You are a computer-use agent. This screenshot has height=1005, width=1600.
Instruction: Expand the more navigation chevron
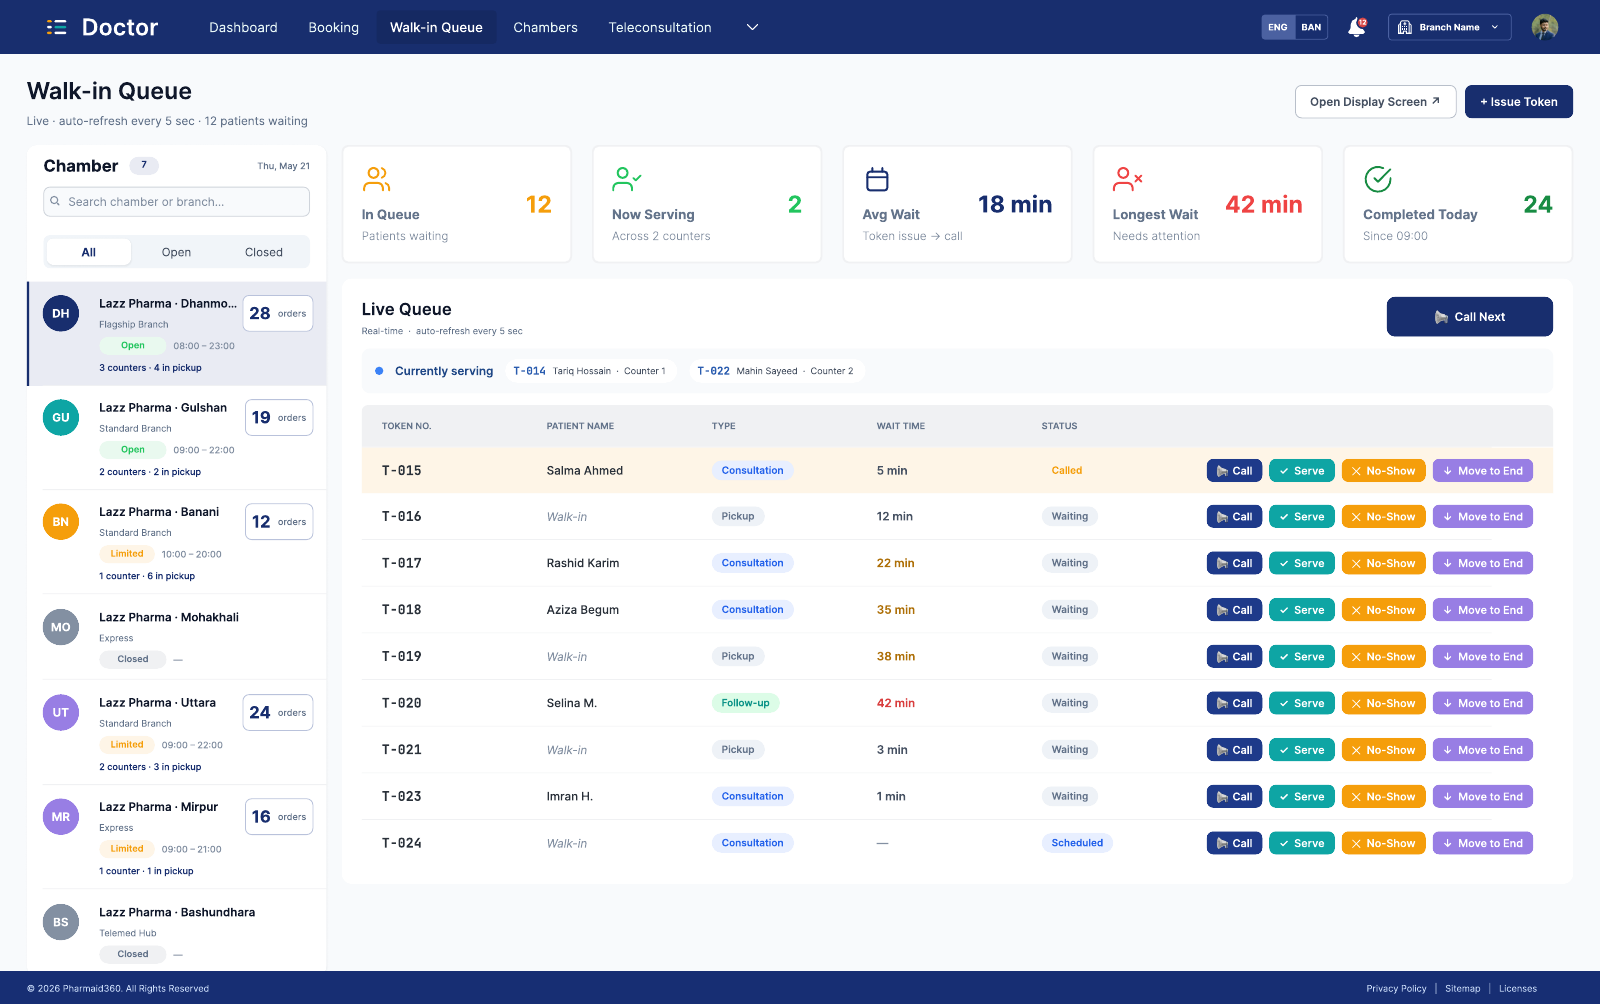[x=752, y=27]
